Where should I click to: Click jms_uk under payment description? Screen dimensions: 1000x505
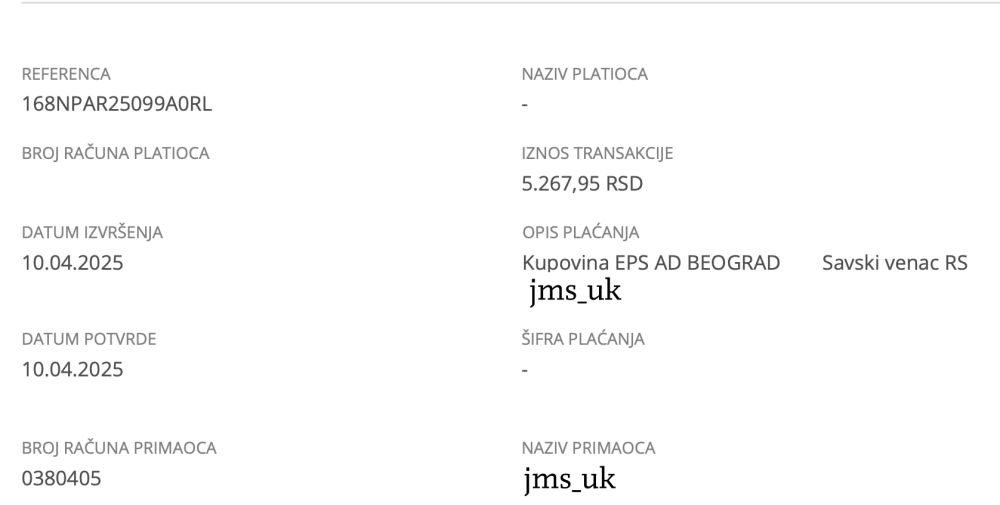575,291
